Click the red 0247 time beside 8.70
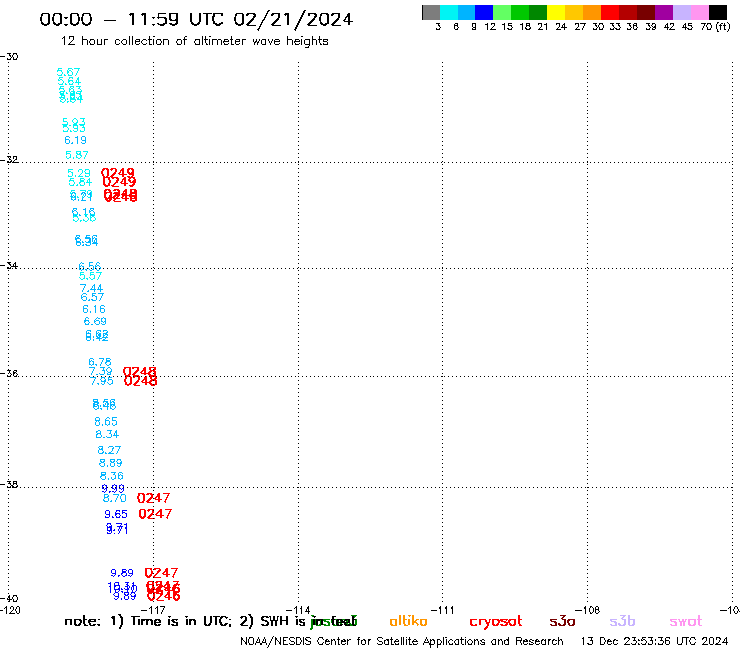This screenshot has height=650, width=740. 153,498
